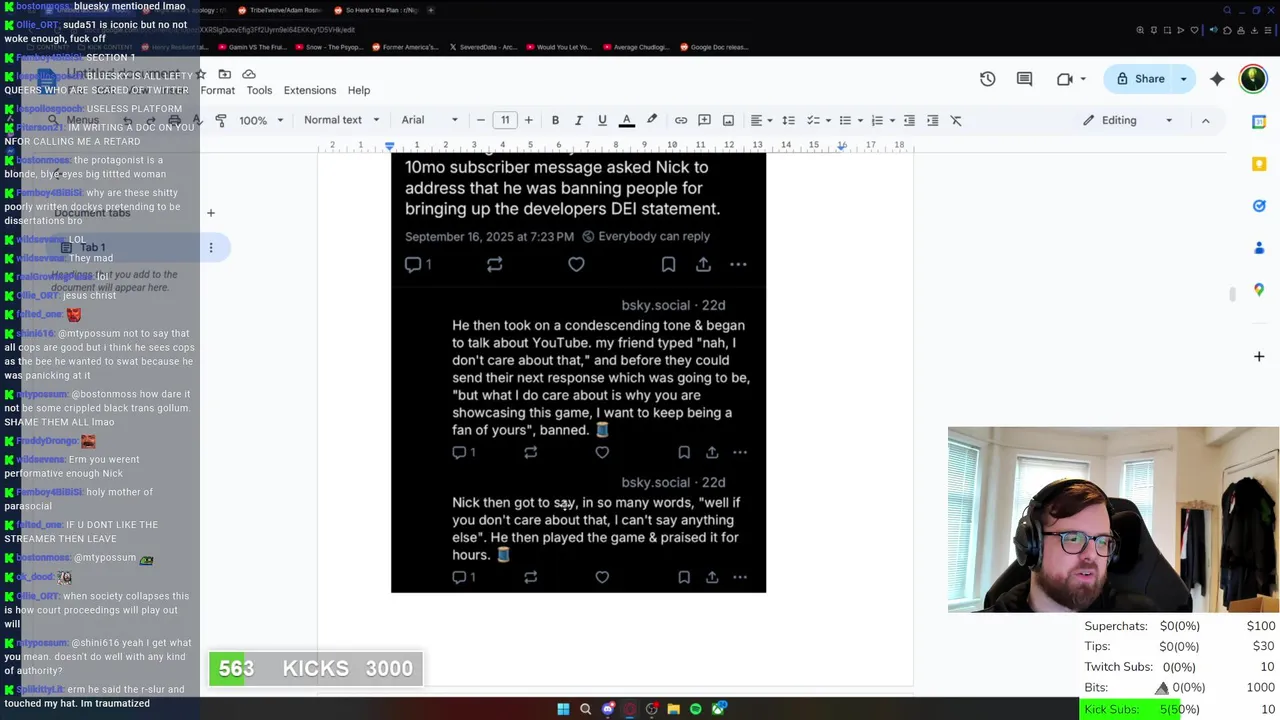
Task: Open the comments panel icon
Action: pyautogui.click(x=1024, y=79)
